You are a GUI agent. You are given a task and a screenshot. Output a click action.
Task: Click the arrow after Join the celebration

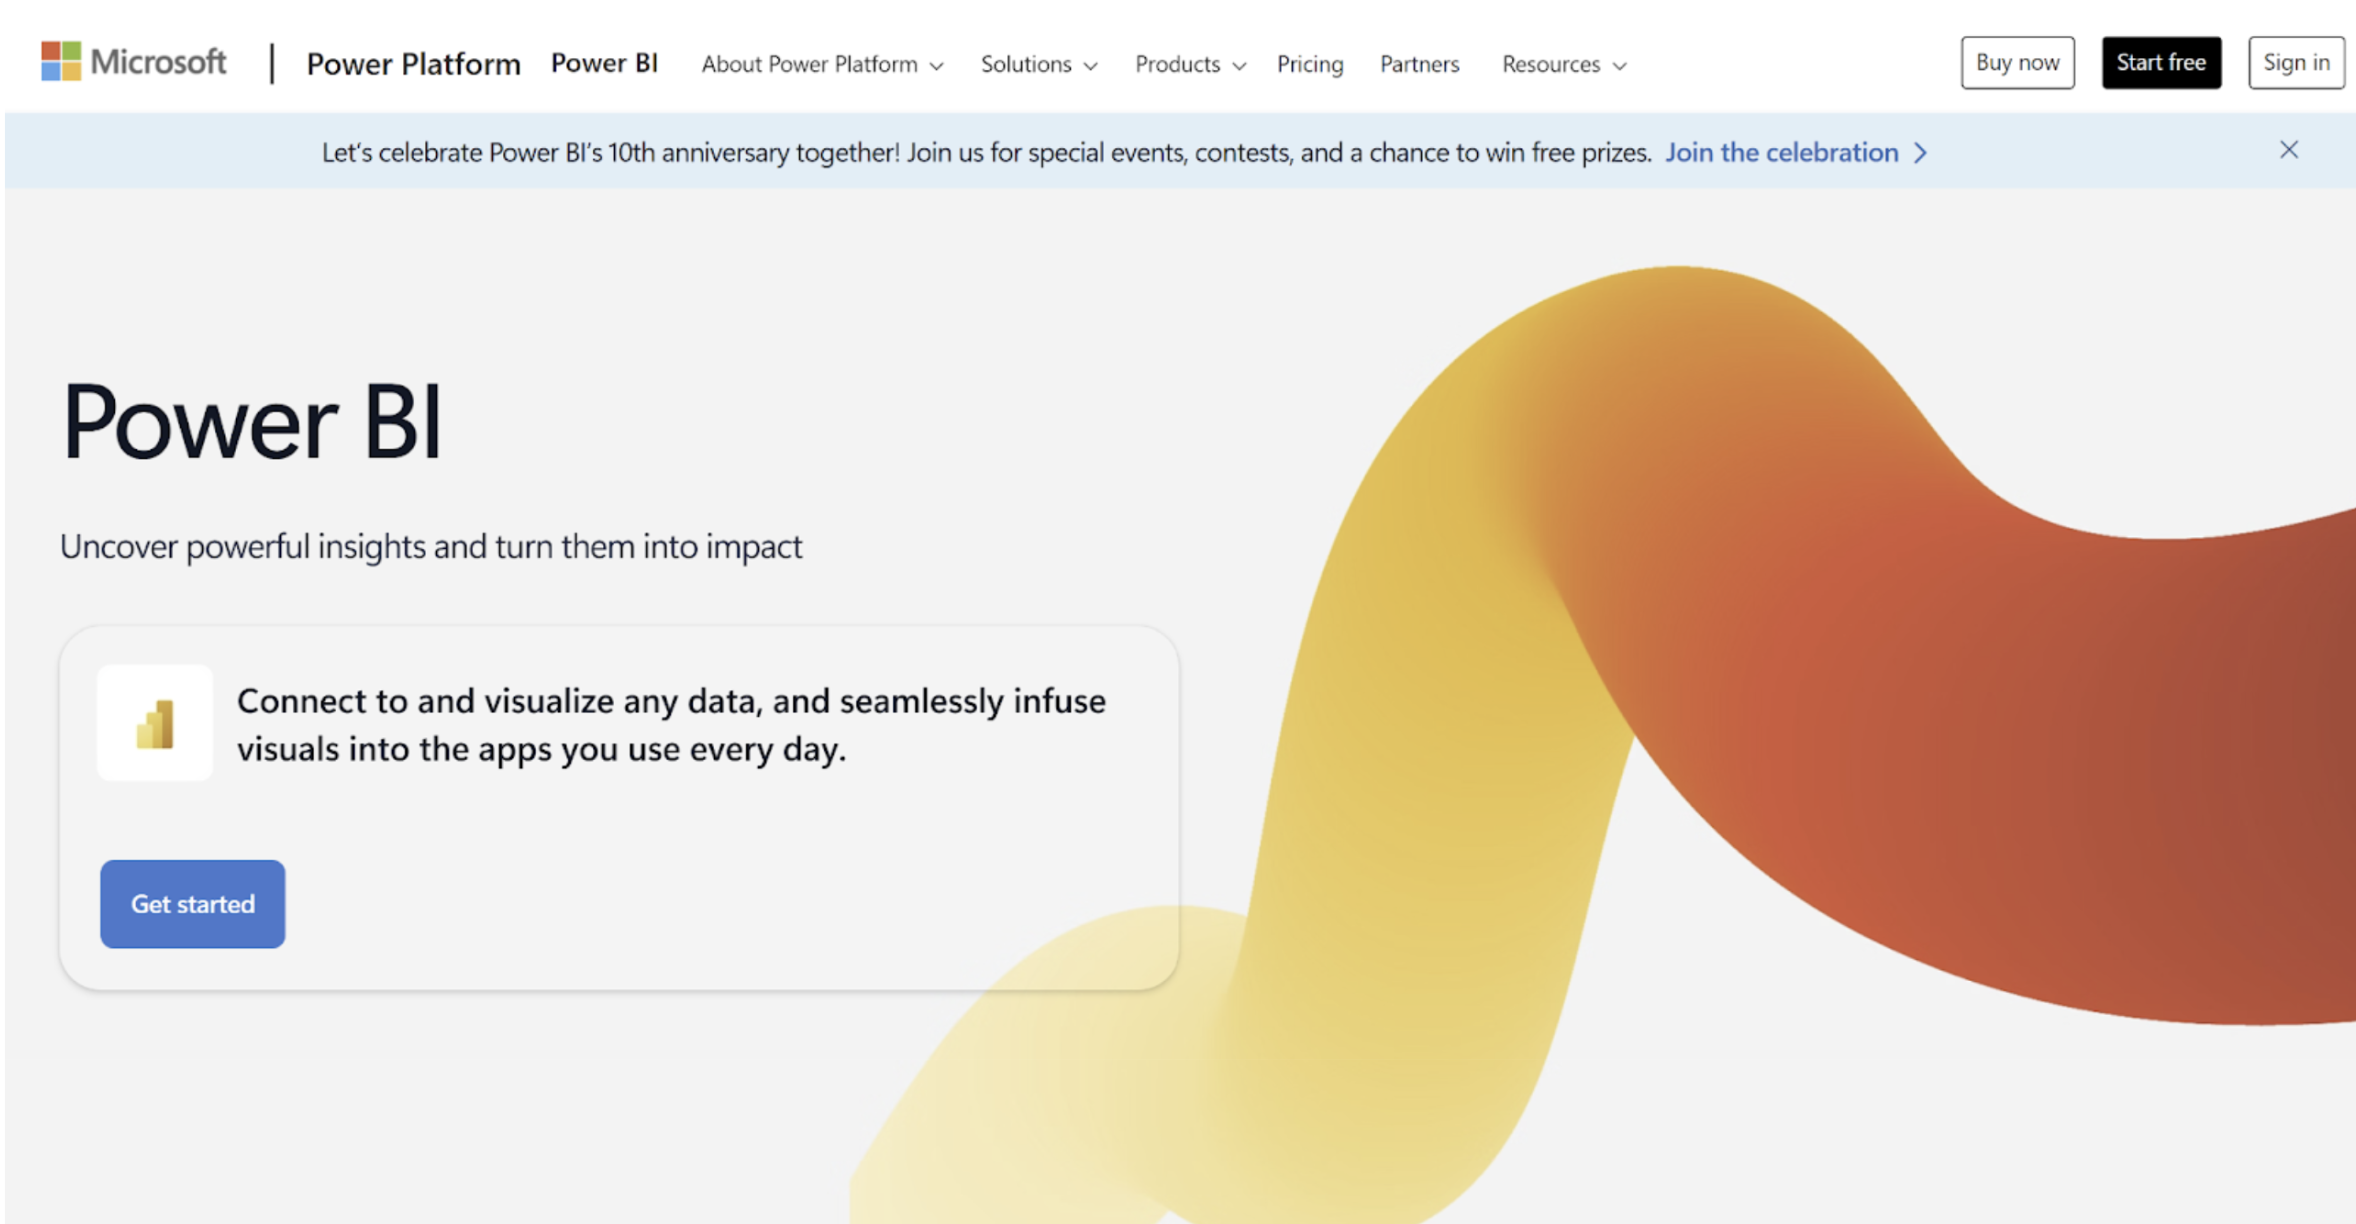(1921, 153)
